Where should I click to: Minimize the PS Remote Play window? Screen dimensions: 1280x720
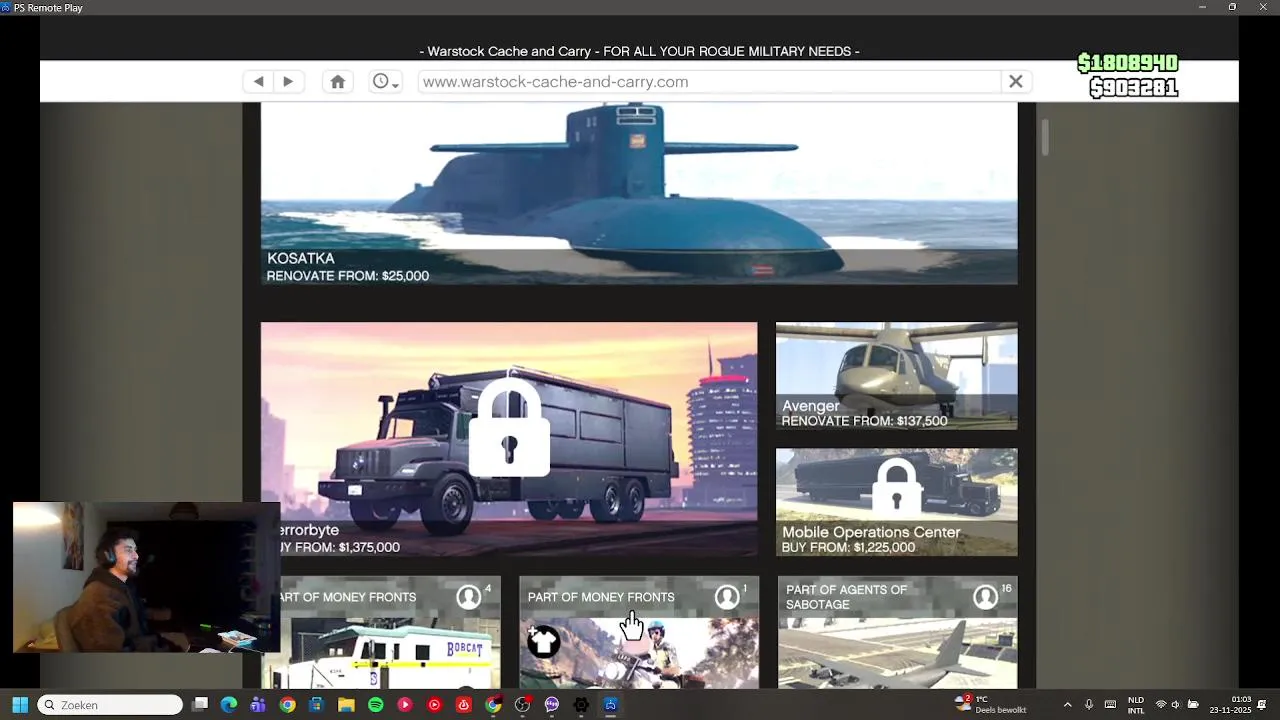point(1202,7)
